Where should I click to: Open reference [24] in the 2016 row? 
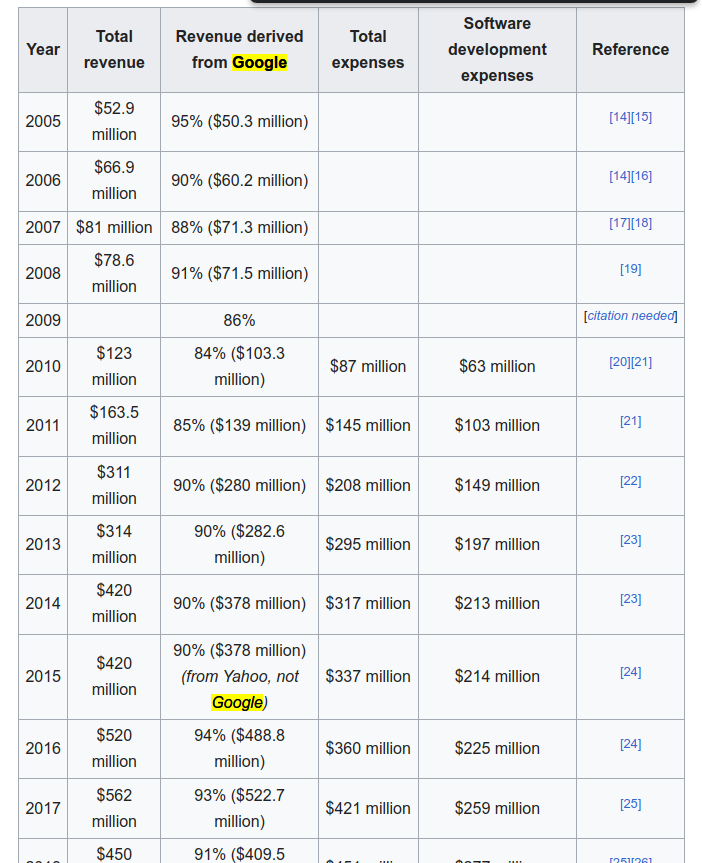[x=630, y=744]
